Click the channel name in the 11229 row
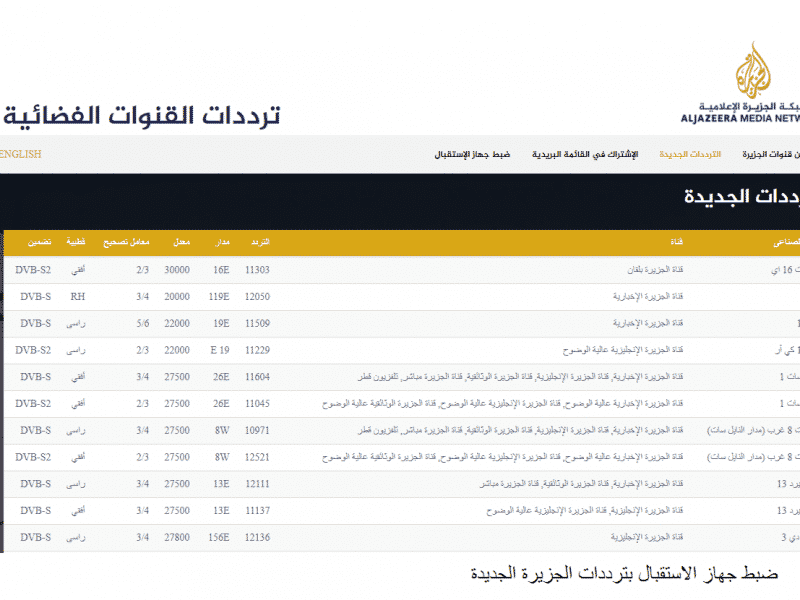Viewport: 800px width, 600px height. pos(623,350)
